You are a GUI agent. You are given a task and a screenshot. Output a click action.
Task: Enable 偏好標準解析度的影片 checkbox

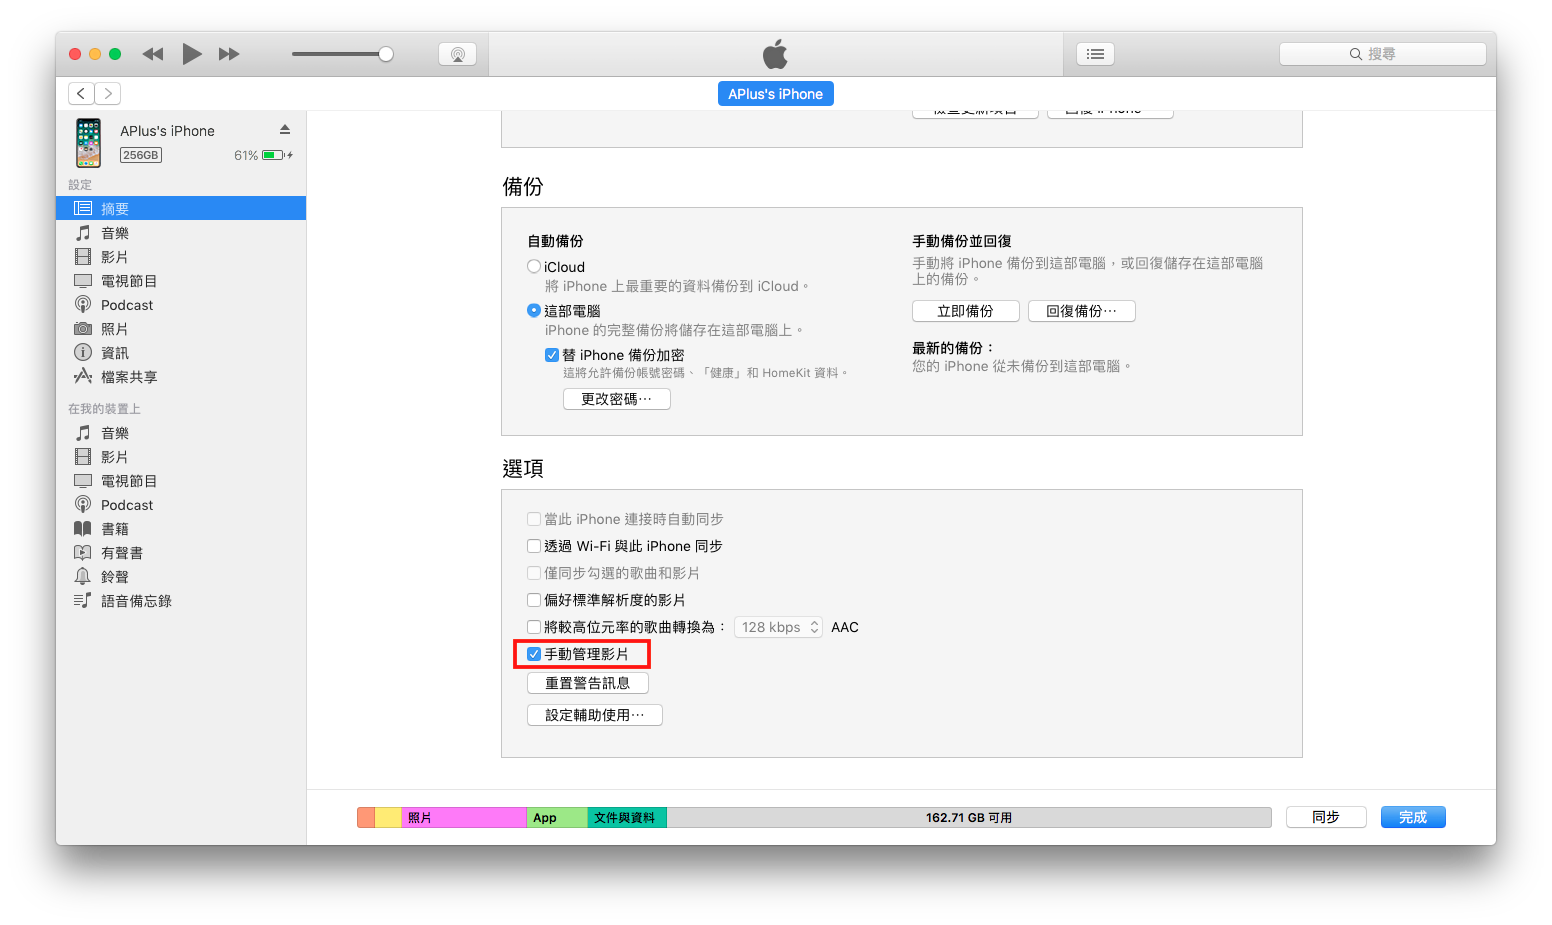(534, 600)
